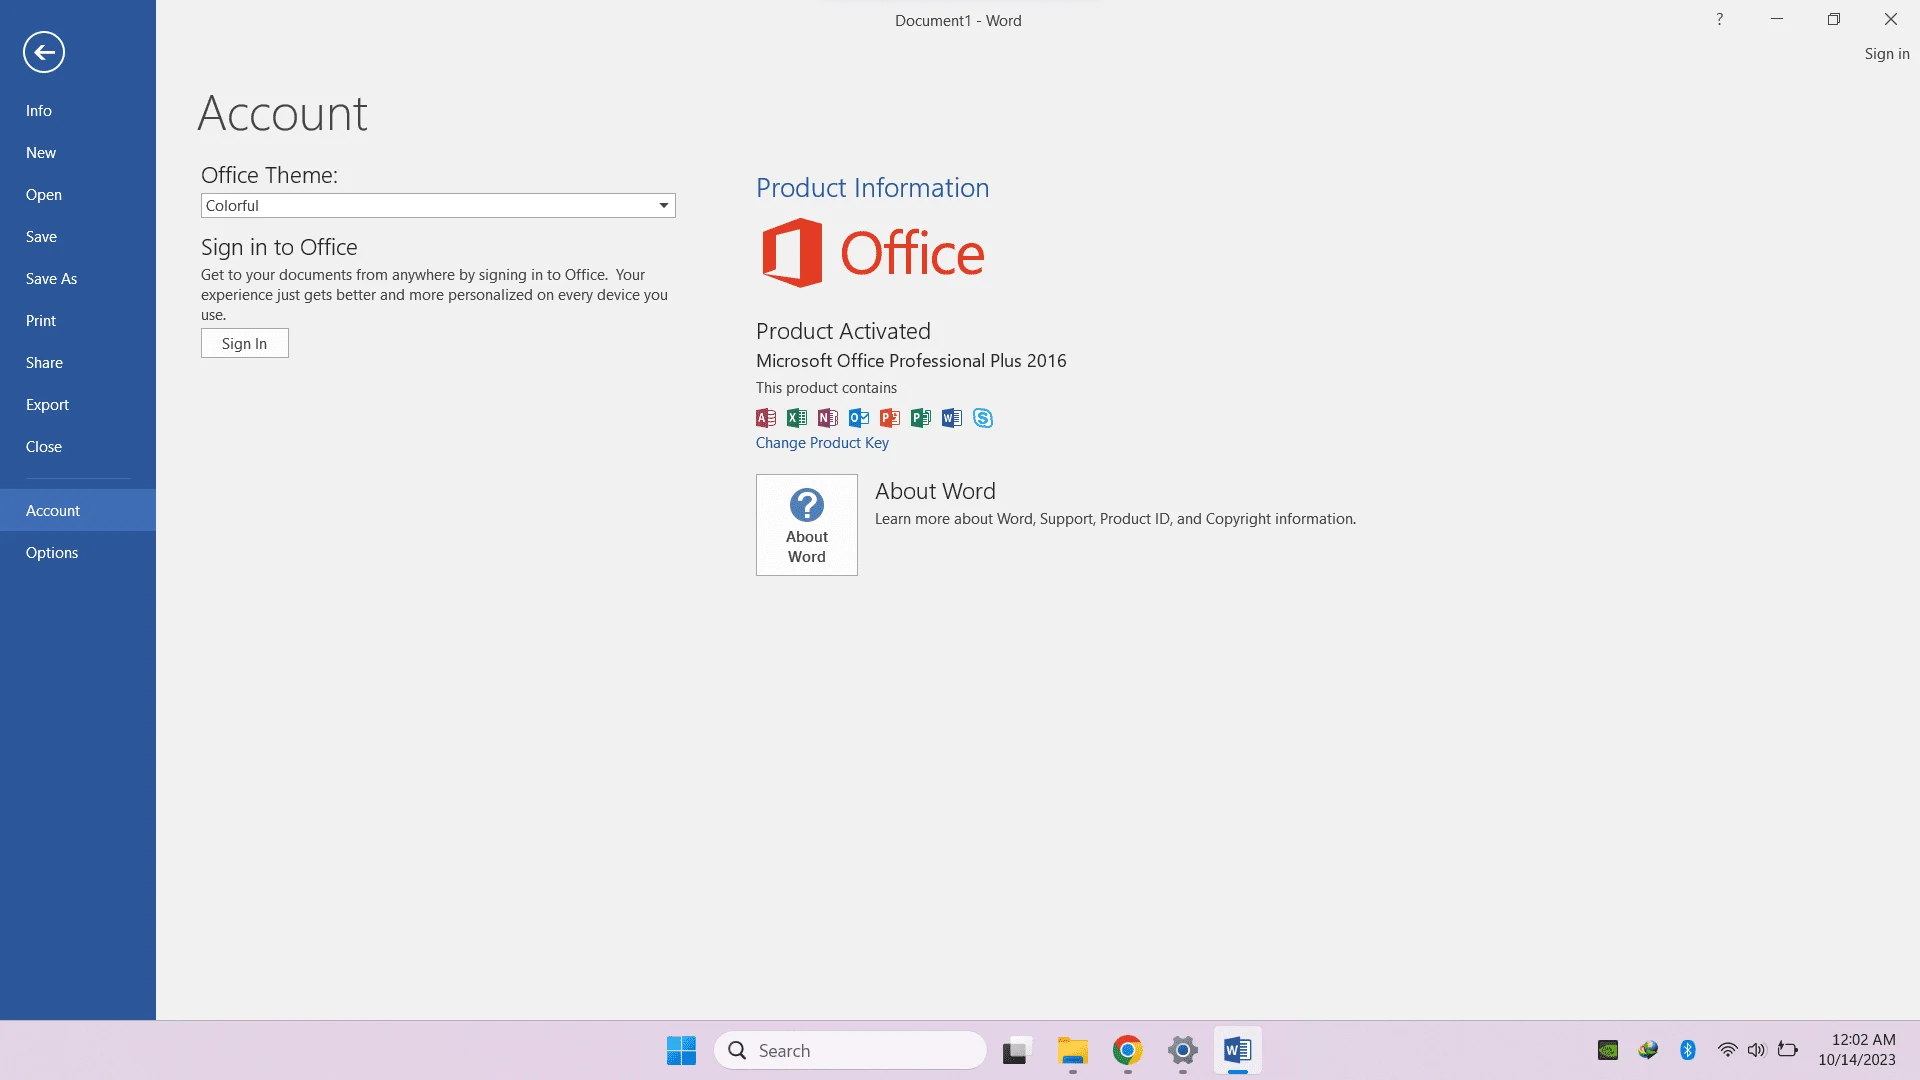Open the Help question mark in title bar
This screenshot has height=1080, width=1920.
click(1720, 19)
